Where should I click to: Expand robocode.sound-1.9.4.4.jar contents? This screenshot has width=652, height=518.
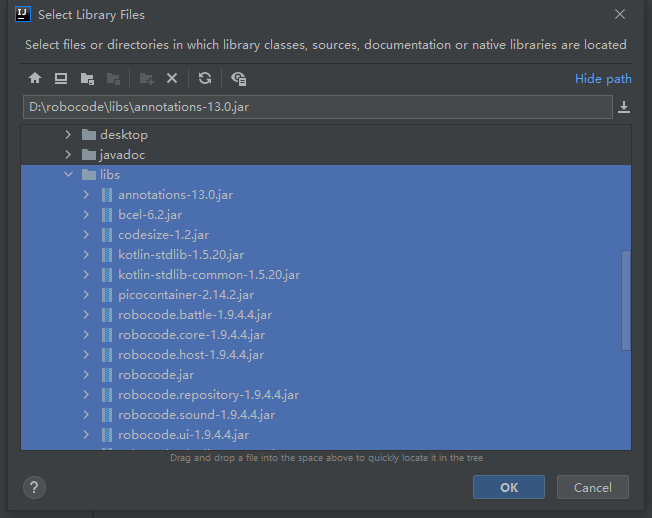(x=86, y=414)
